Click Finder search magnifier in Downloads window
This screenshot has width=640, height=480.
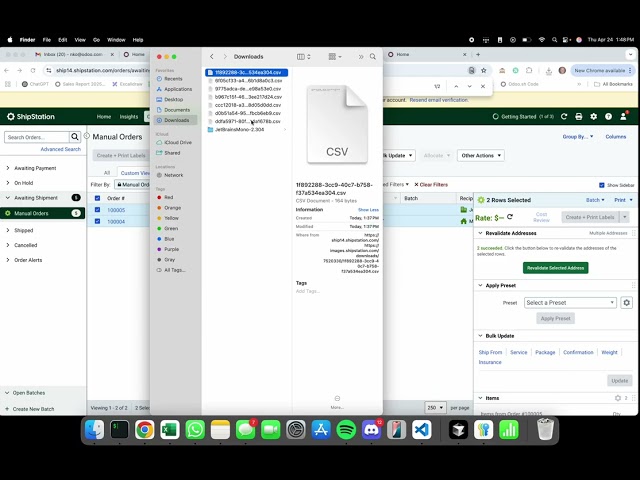click(373, 57)
